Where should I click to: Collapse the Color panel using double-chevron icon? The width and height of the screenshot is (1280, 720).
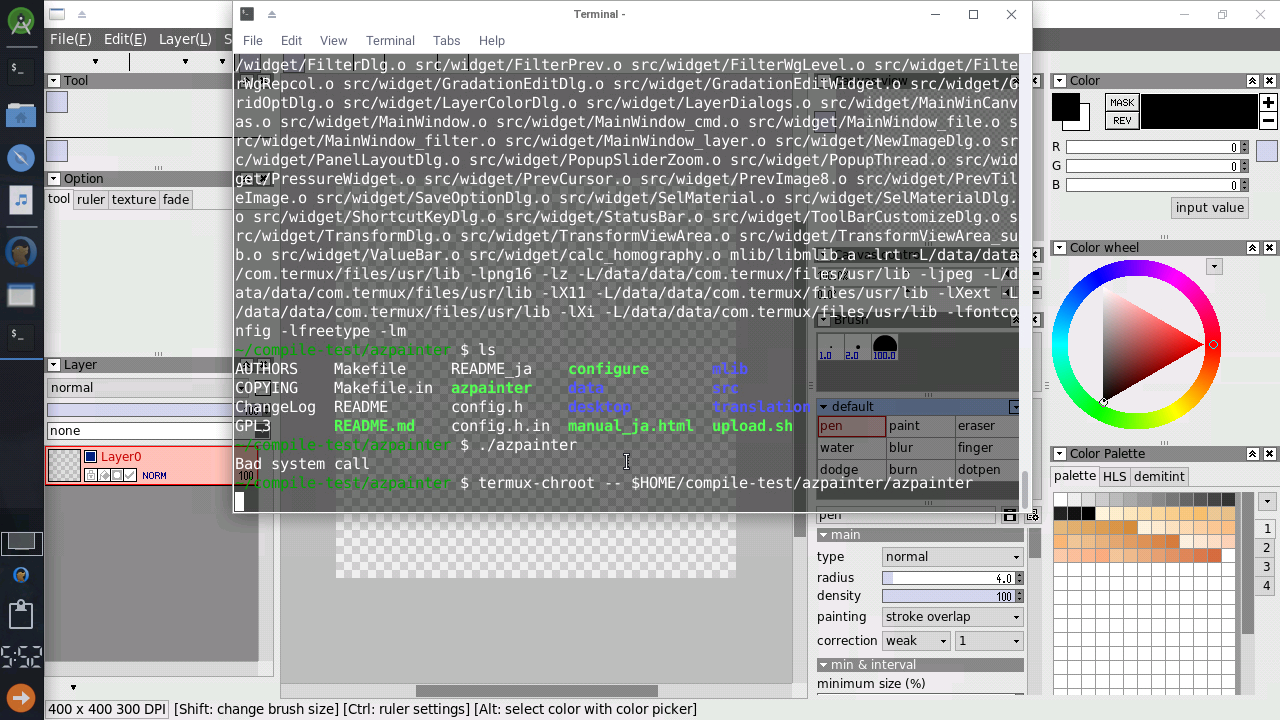pos(1252,81)
